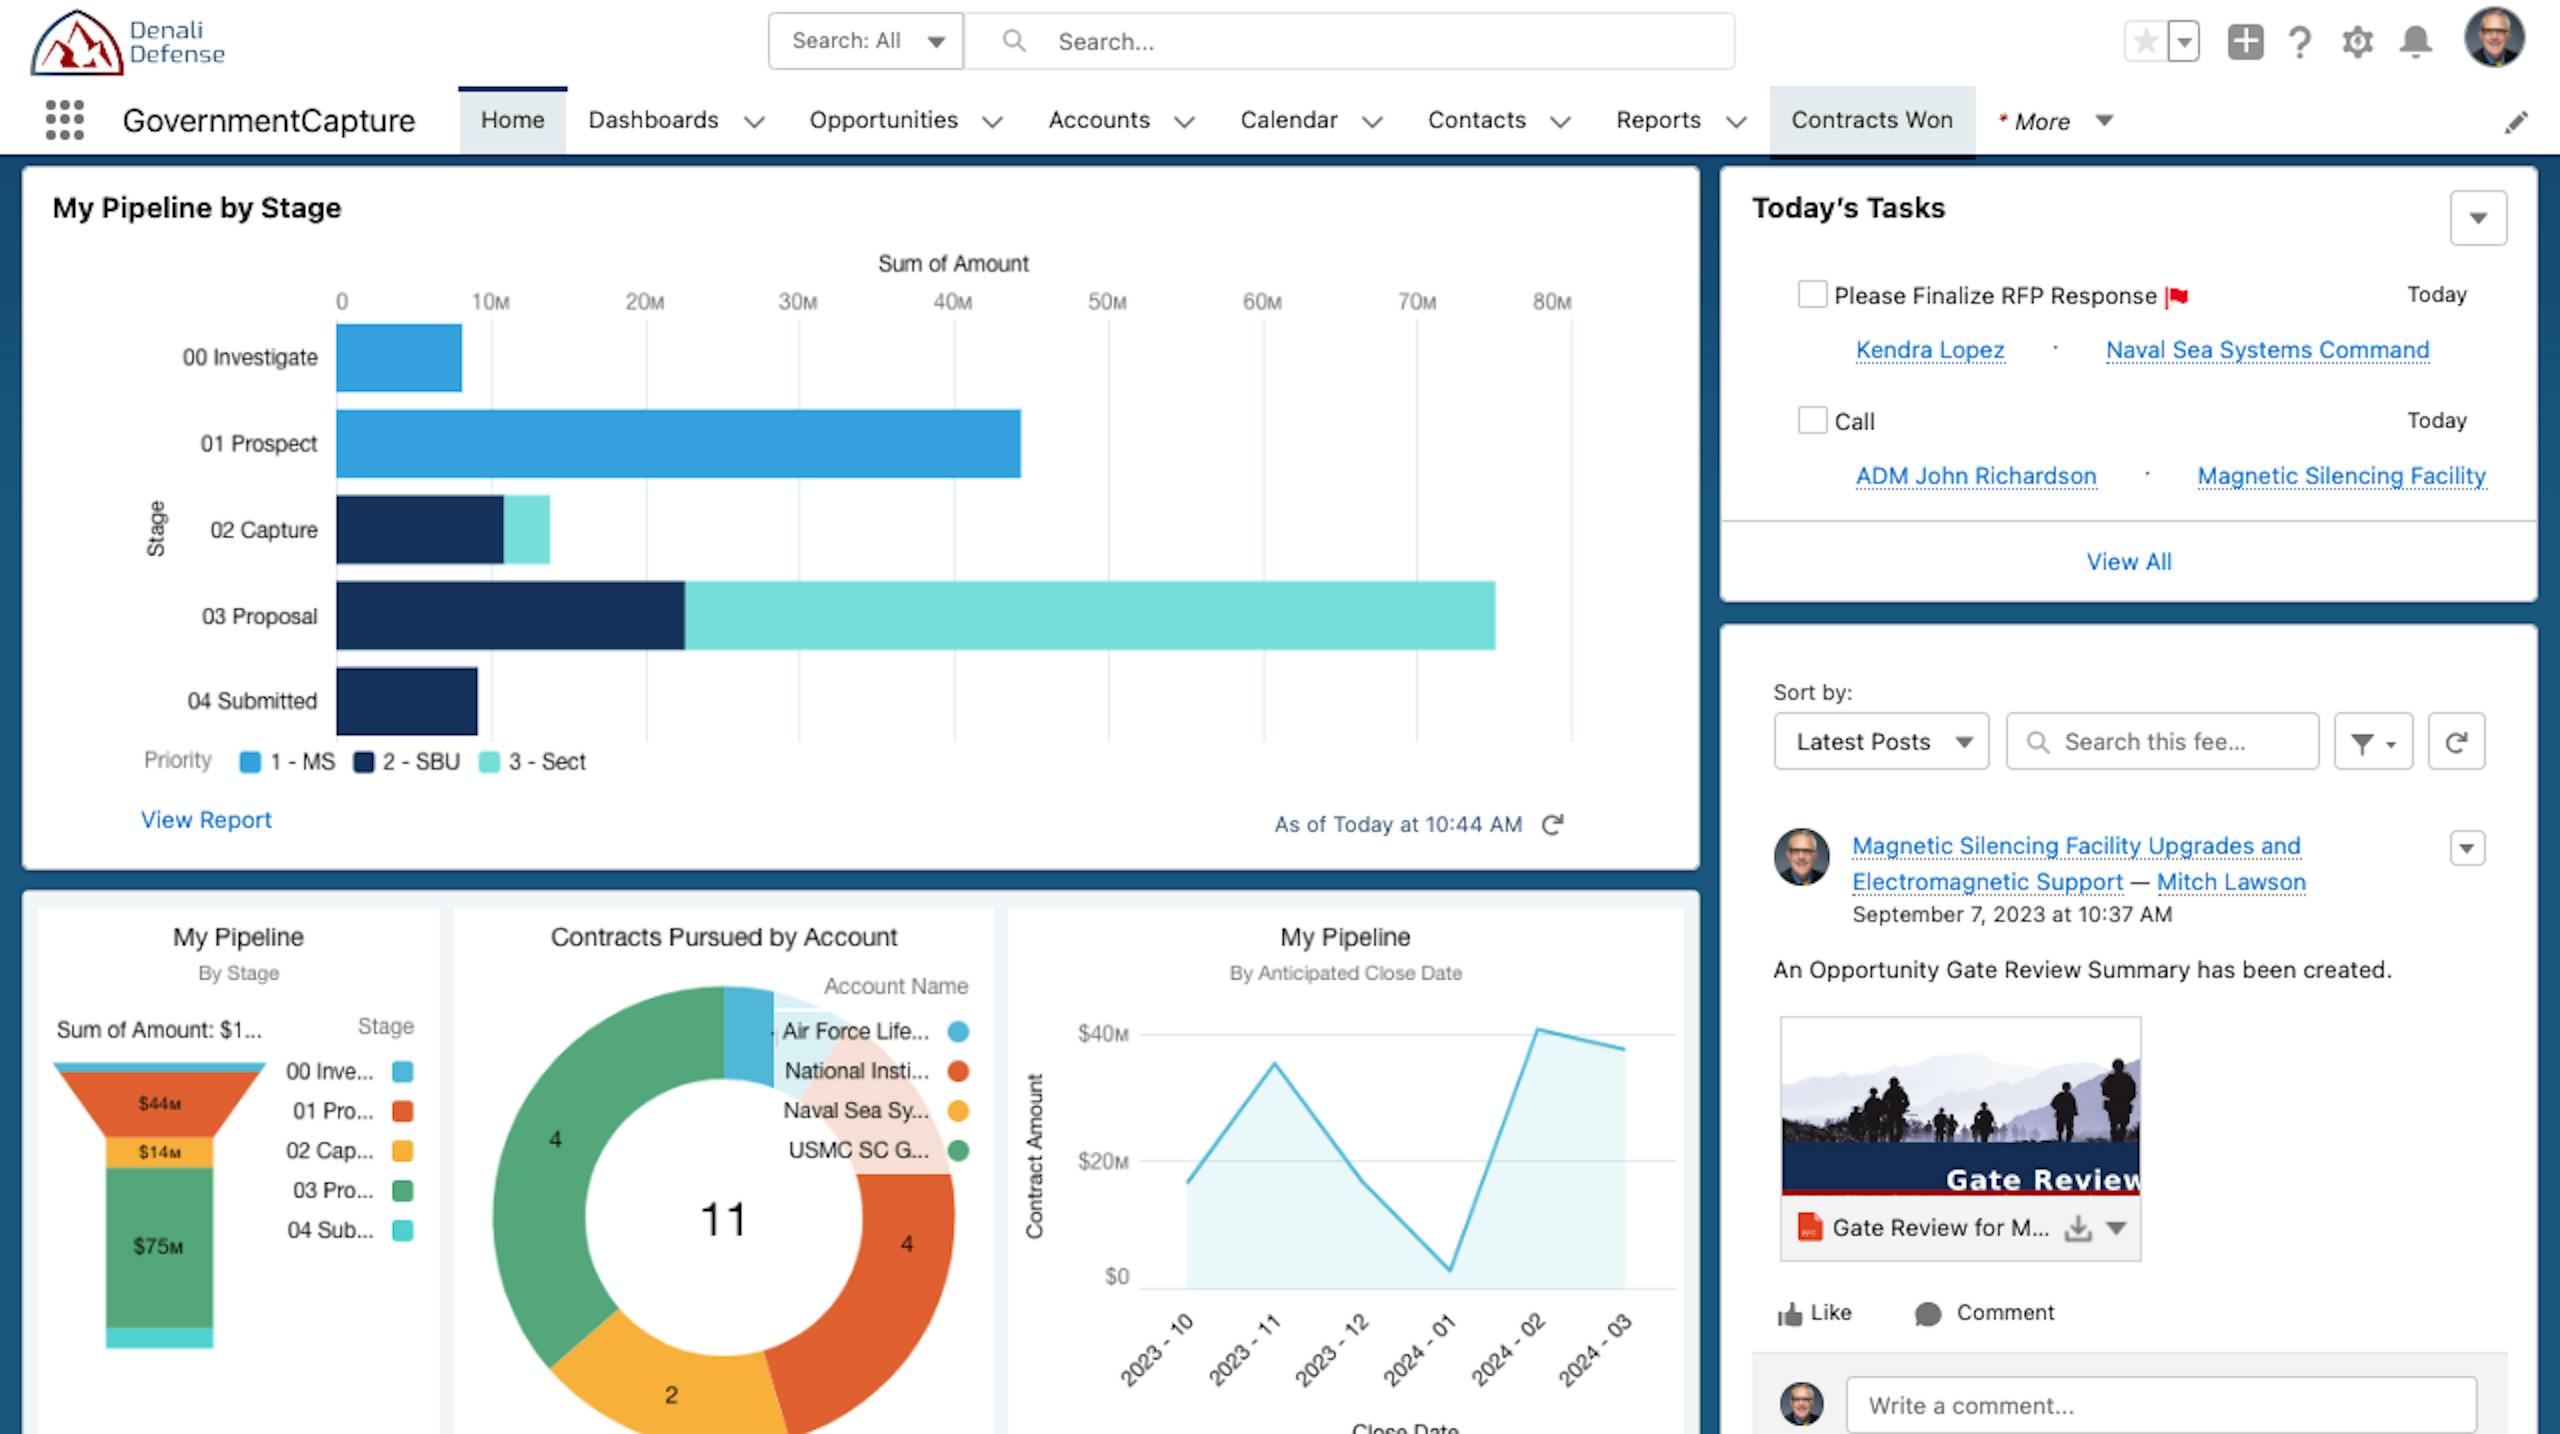Refresh the pipeline by stage chart
Screen dimensions: 2560x1434
point(1552,825)
